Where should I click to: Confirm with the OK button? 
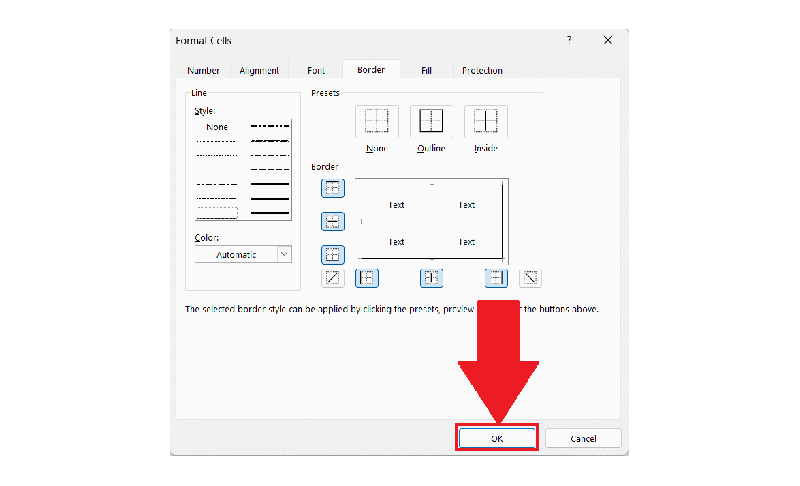click(497, 439)
